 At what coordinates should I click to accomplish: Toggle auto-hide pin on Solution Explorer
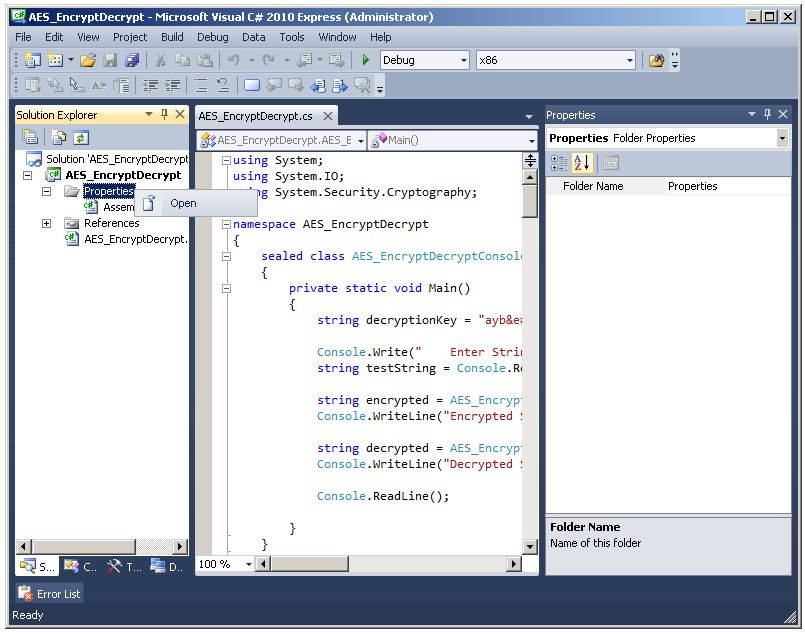[x=165, y=115]
